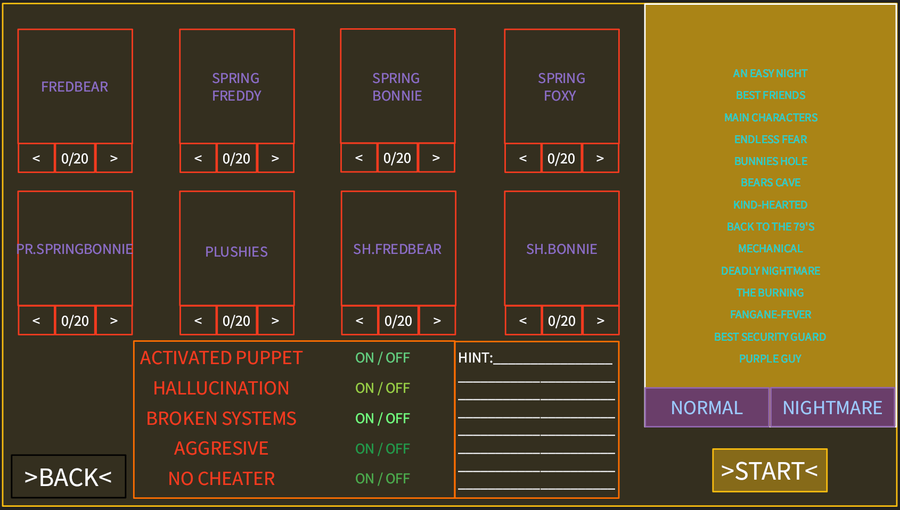Switch to Normal mode tab
This screenshot has width=900, height=510.
click(x=707, y=407)
